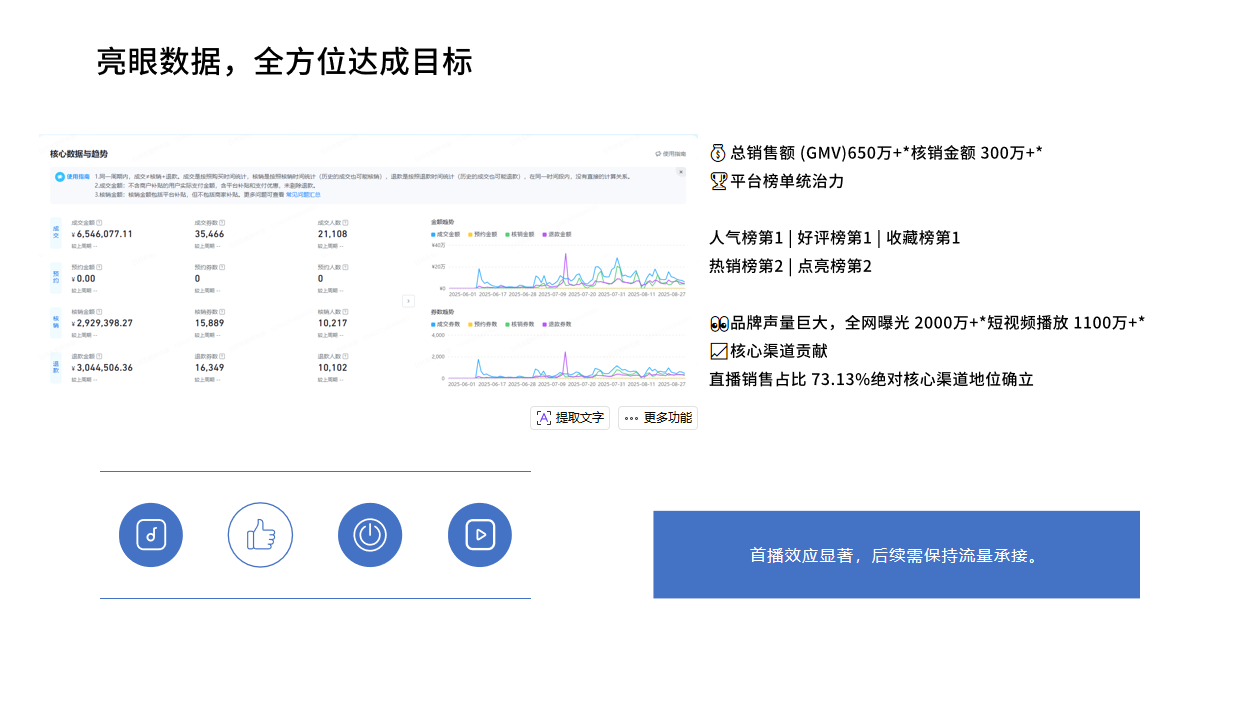Image resolution: width=1257 pixels, height=701 pixels.
Task: Click the 核销人数 value 10,217
Action: (x=333, y=323)
